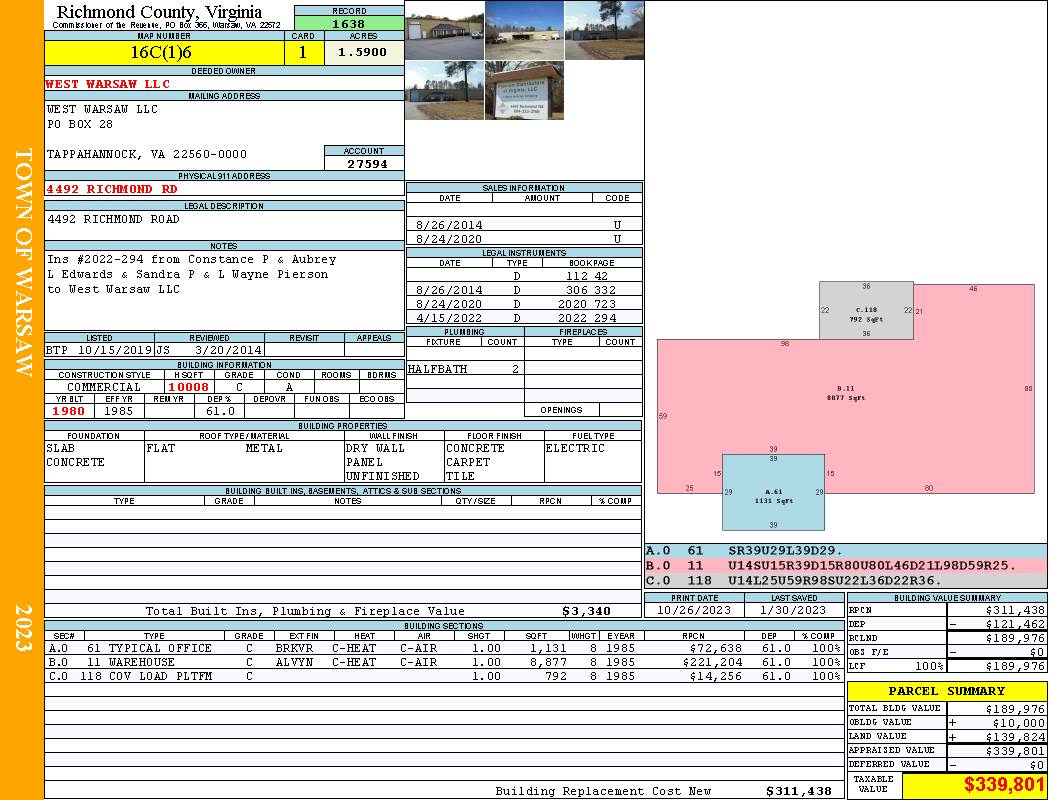Click the notes line starting Ins #2022-294
1050x800 pixels.
pos(192,259)
